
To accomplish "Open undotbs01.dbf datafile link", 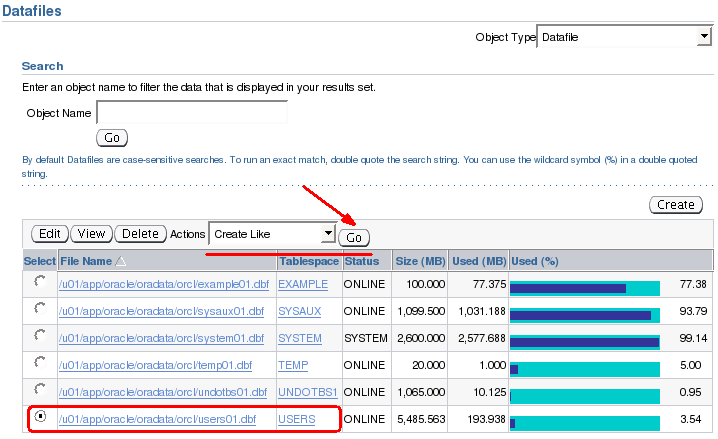I will pos(163,392).
